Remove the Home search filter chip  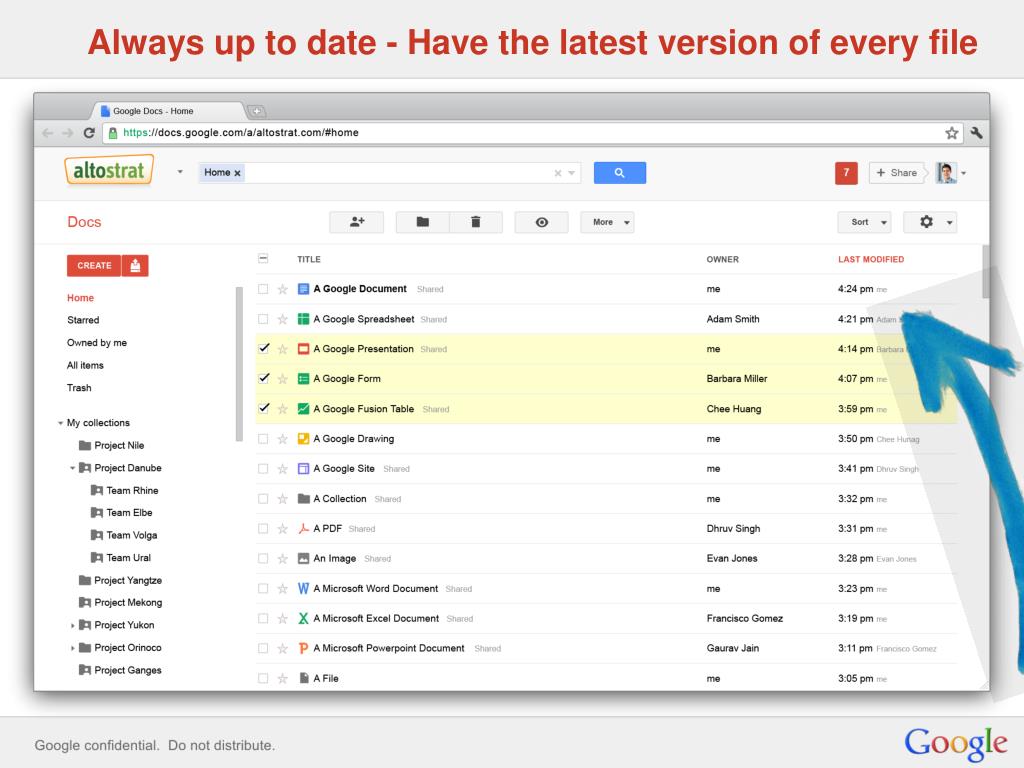238,173
